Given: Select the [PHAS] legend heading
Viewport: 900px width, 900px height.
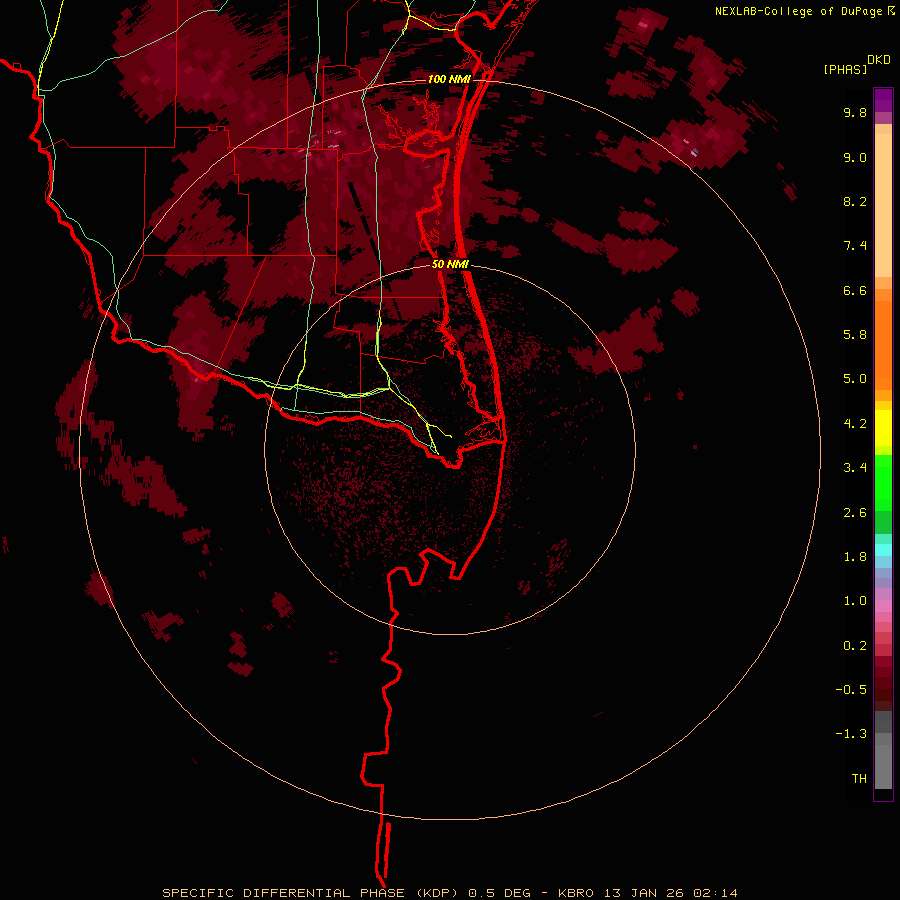Looking at the screenshot, I should click(845, 70).
